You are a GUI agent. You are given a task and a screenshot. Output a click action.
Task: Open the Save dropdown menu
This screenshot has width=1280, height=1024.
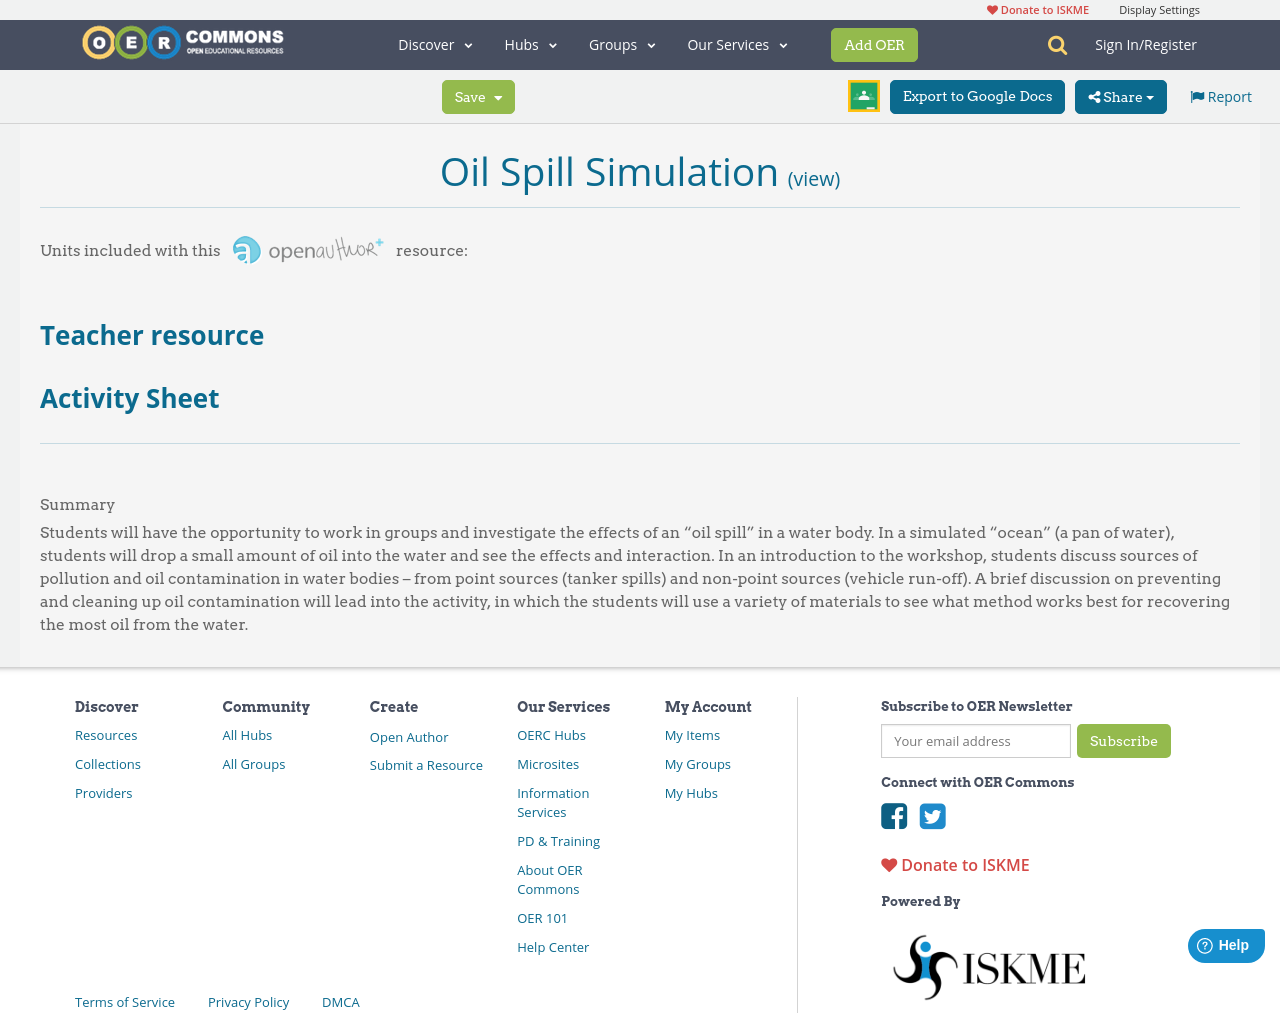[x=478, y=96]
